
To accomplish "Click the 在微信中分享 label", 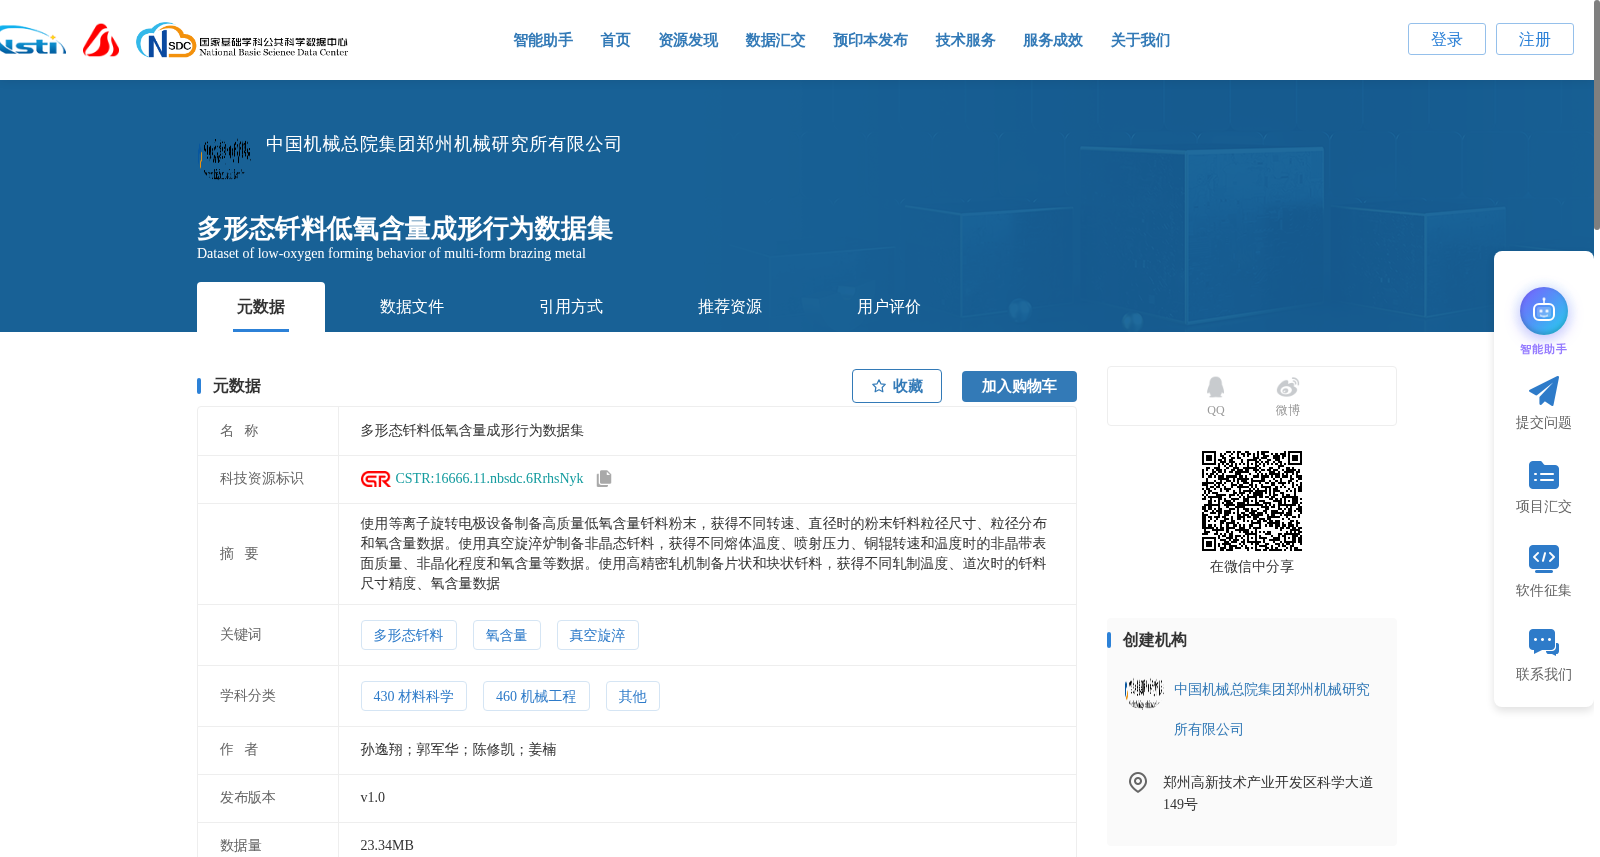I will [1252, 567].
